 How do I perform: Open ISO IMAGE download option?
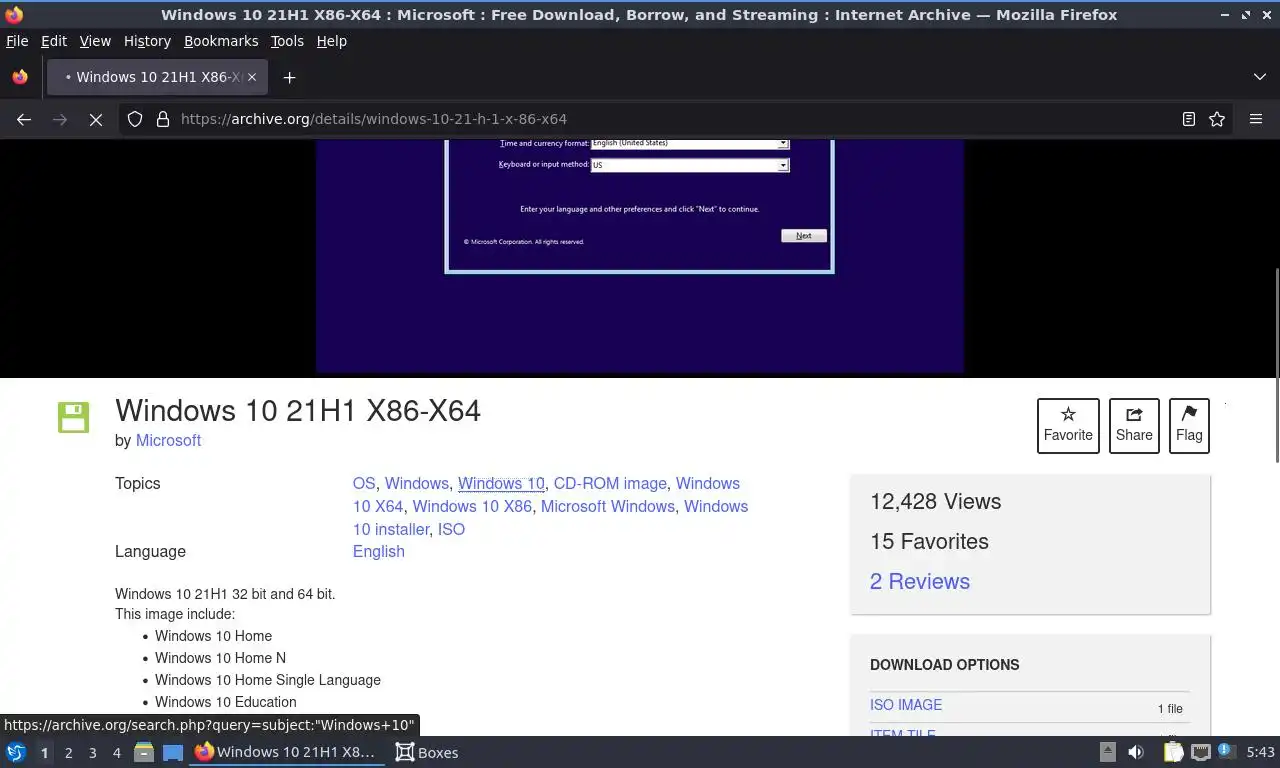click(906, 705)
